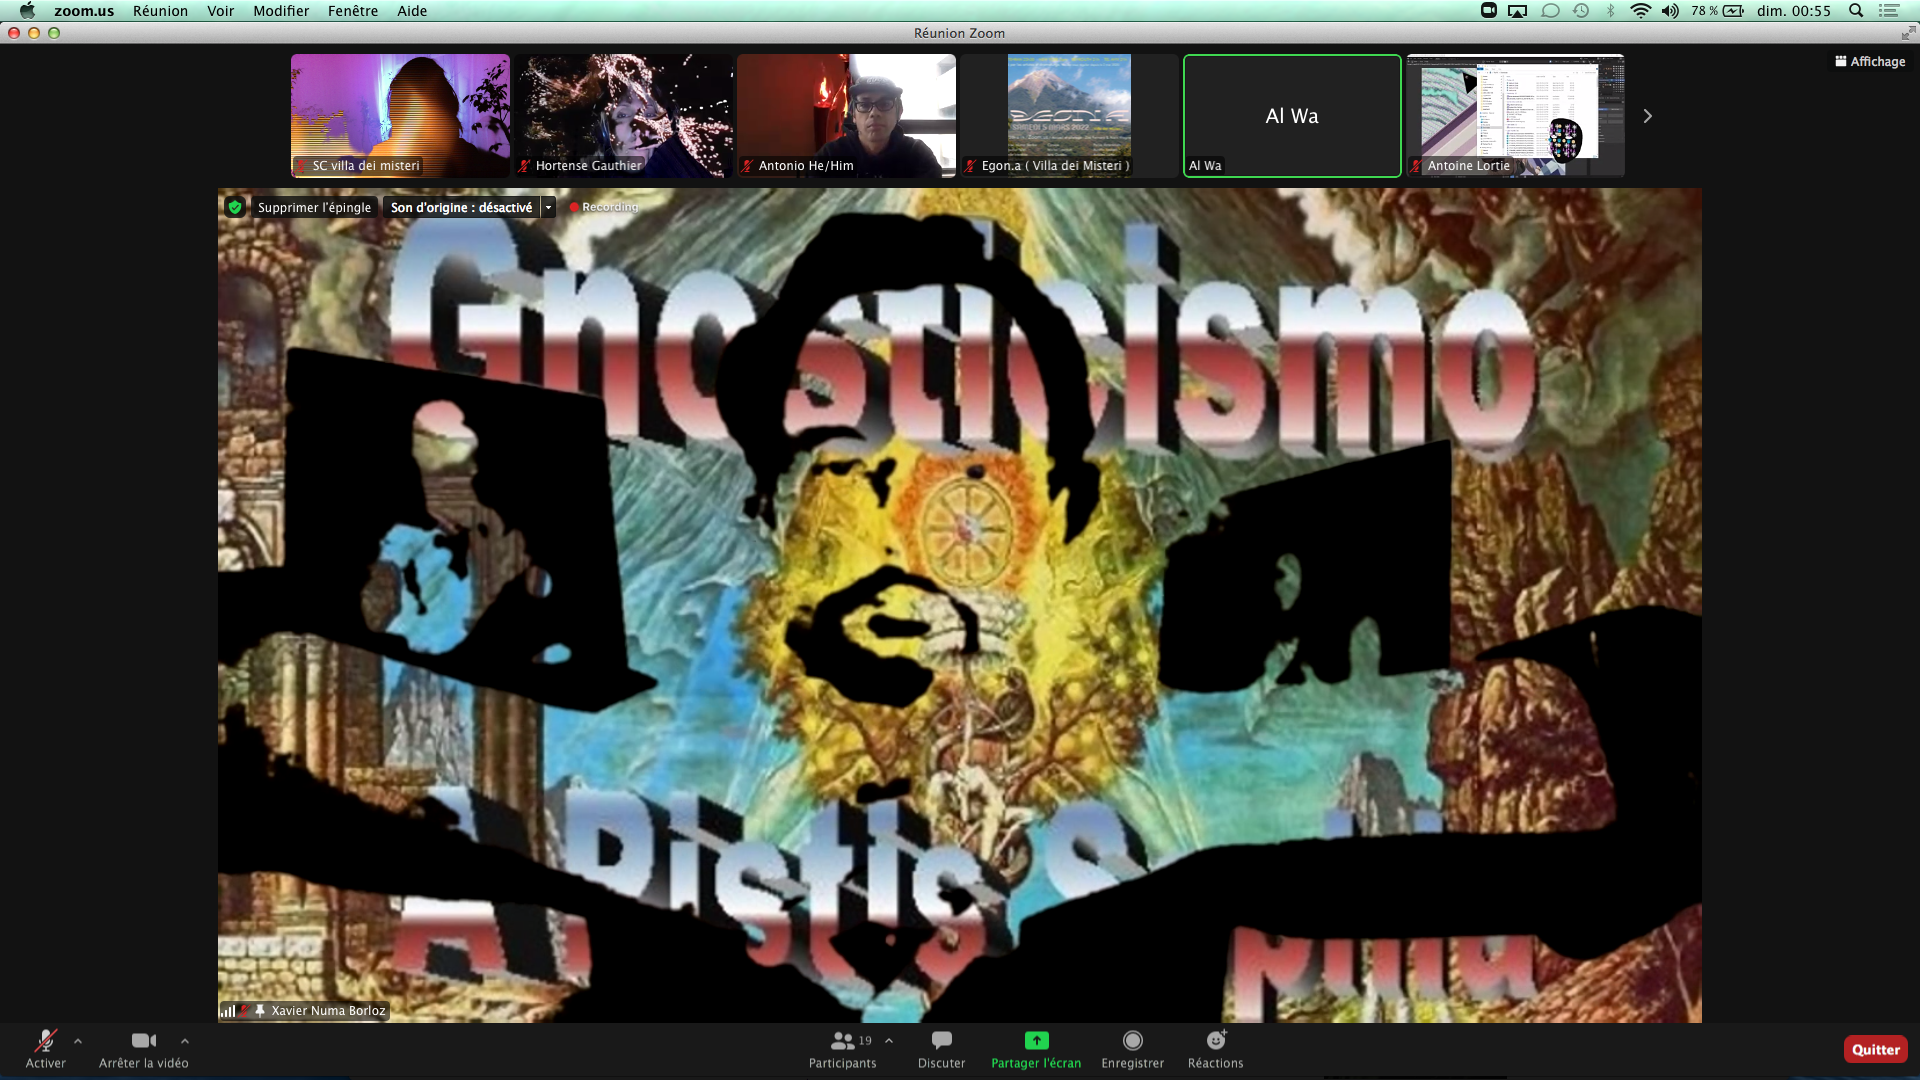The width and height of the screenshot is (1920, 1080).
Task: Open the Réunion menu
Action: [160, 11]
